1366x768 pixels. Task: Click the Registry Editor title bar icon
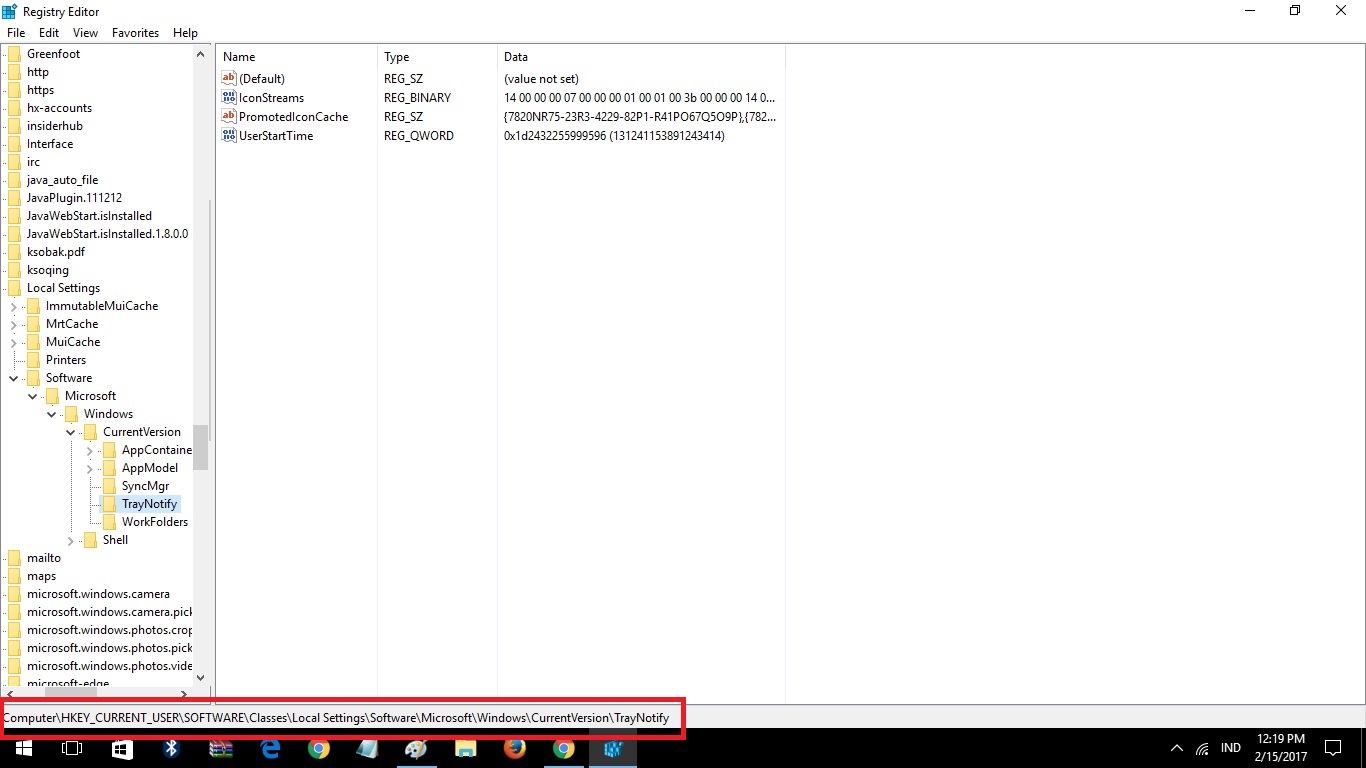10,11
